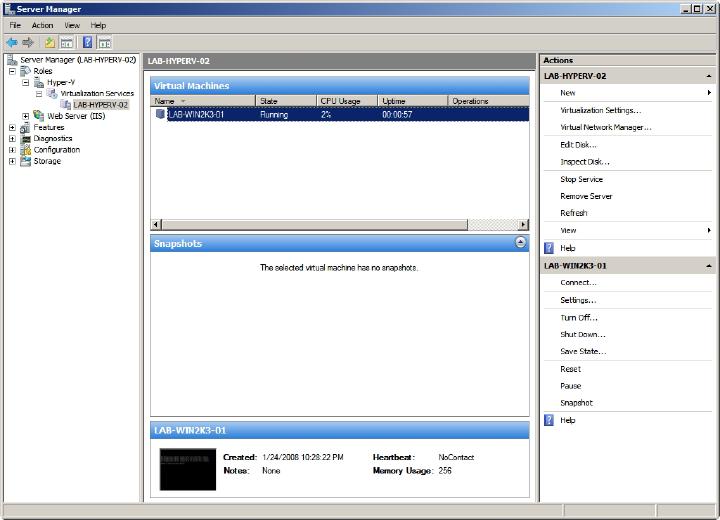The width and height of the screenshot is (720, 520).
Task: Click the Operations column header
Action: (489, 101)
